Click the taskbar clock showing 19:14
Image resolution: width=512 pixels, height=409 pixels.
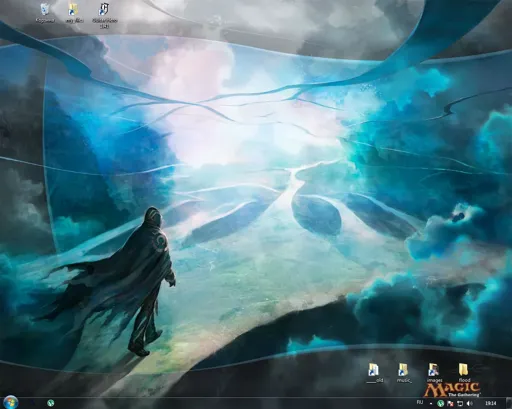(x=490, y=403)
